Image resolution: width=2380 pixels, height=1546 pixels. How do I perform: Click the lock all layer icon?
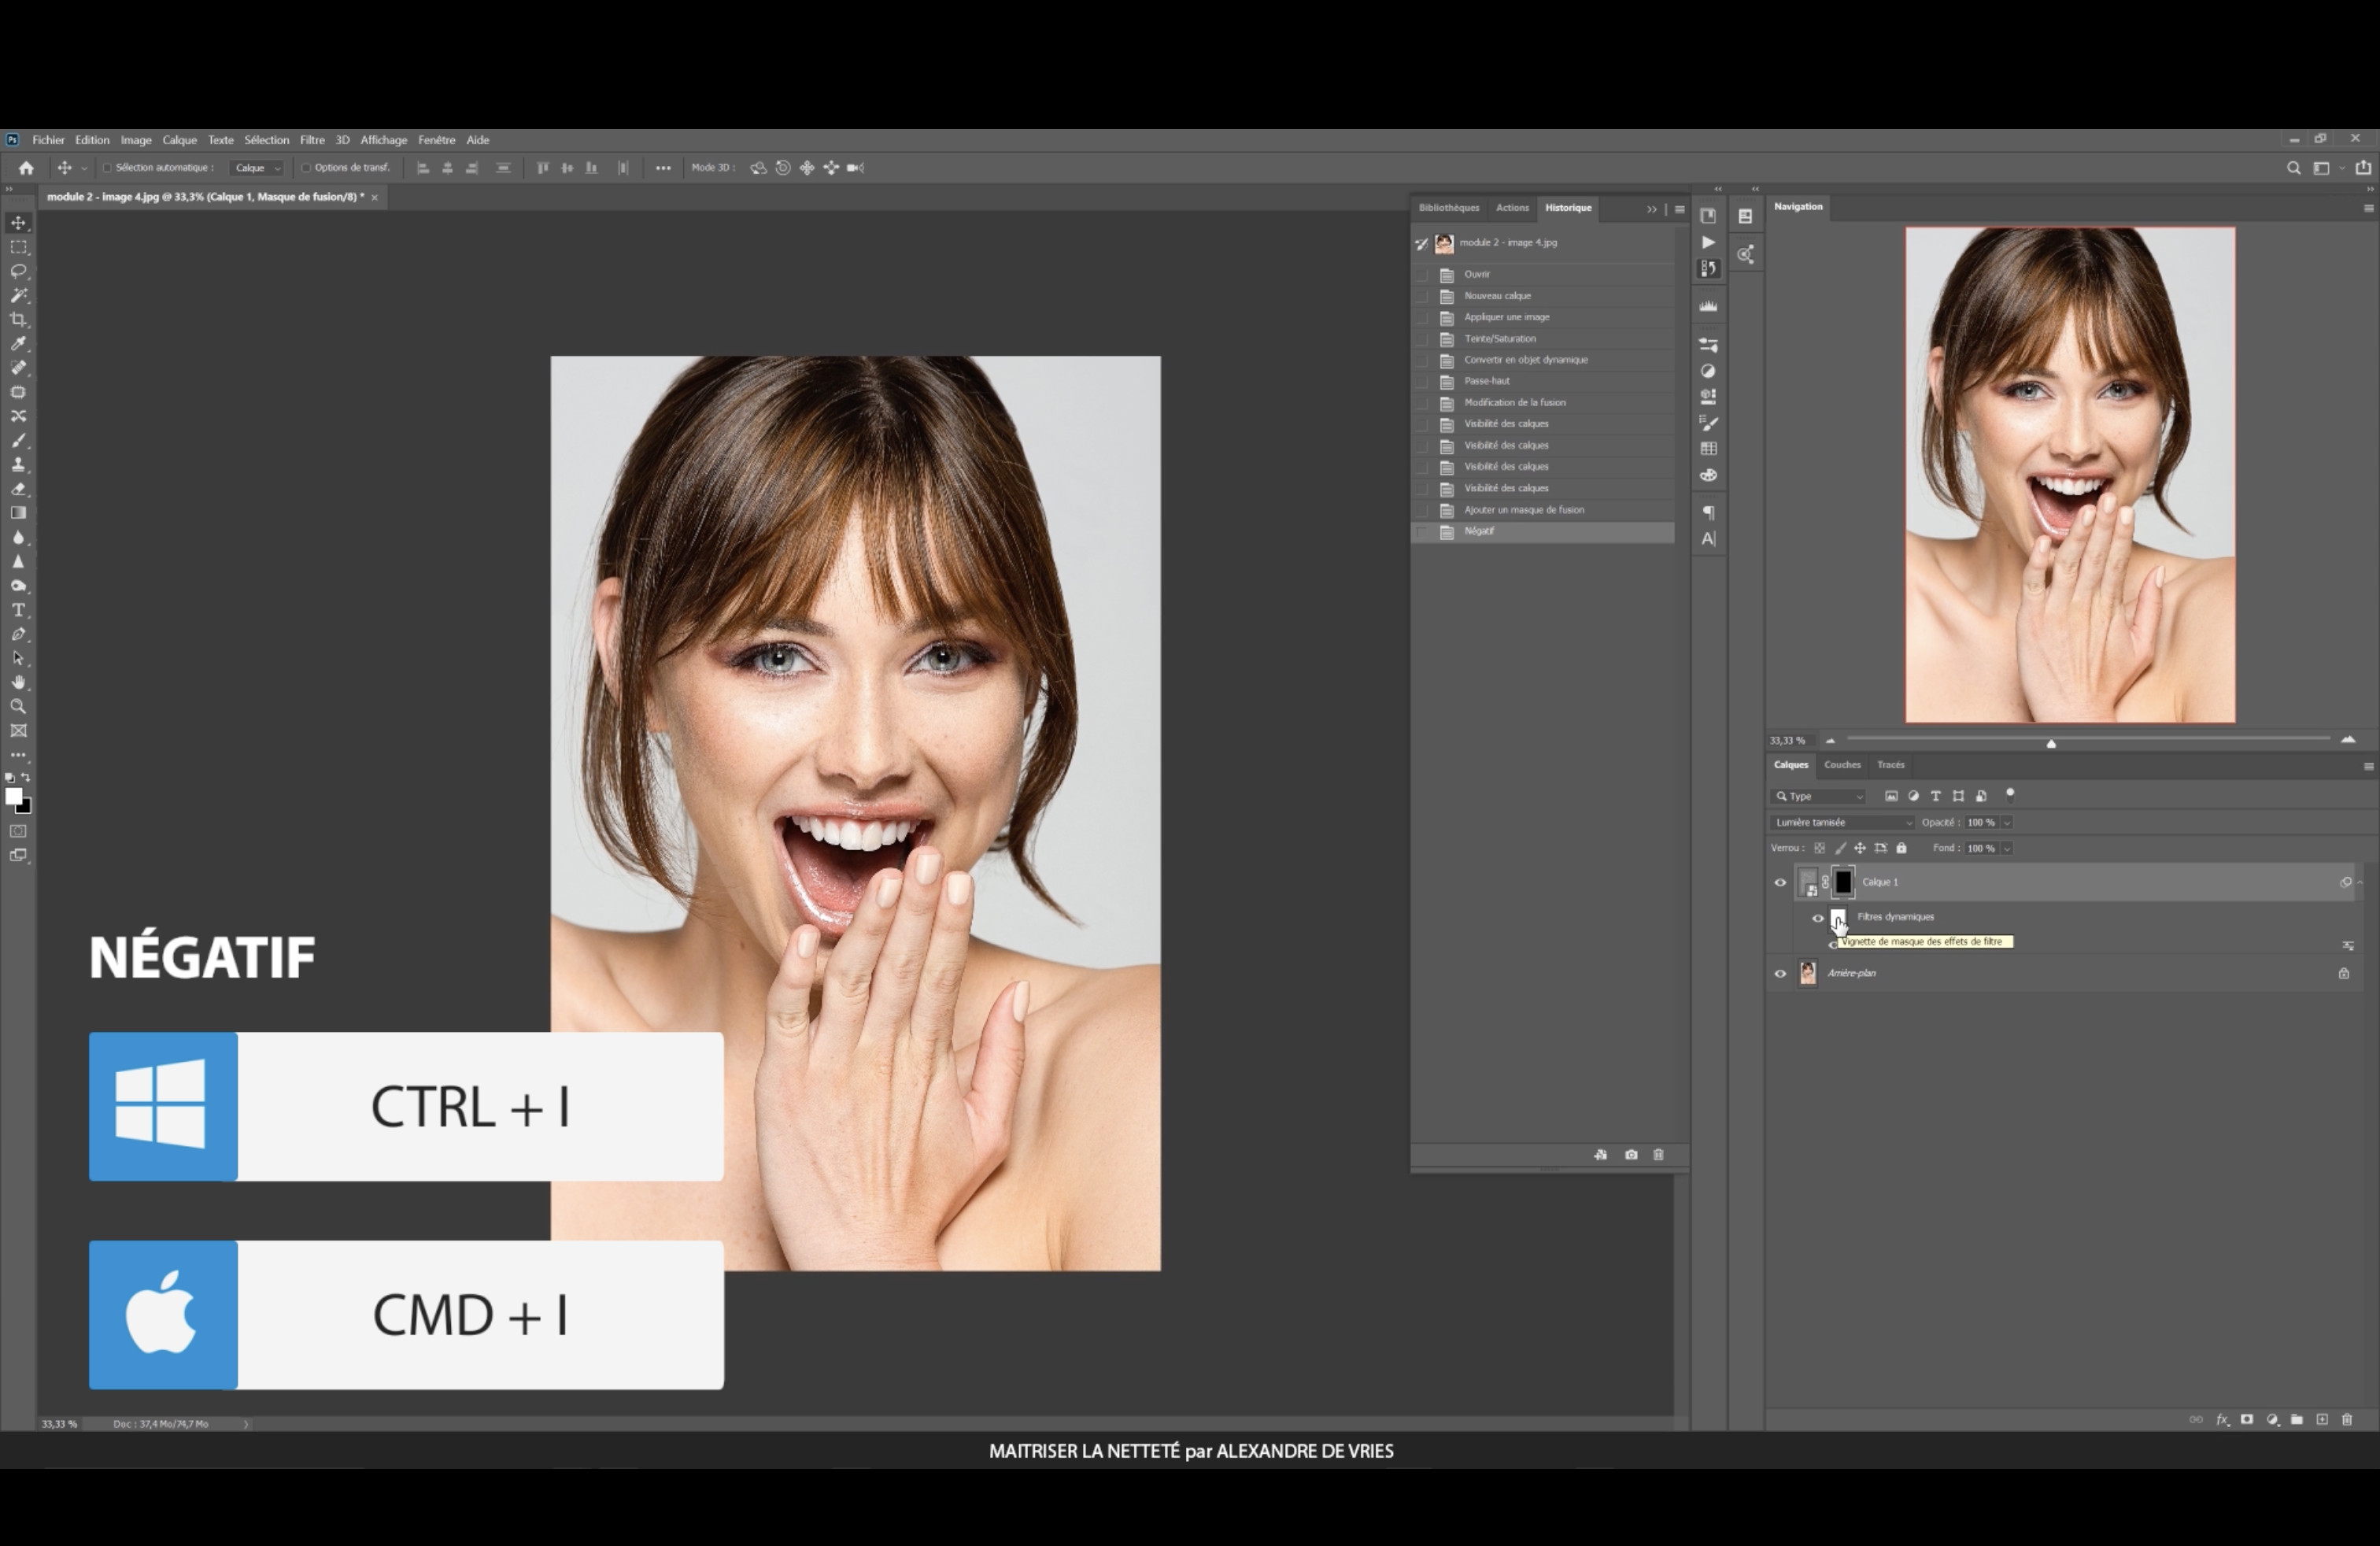pyautogui.click(x=1902, y=848)
